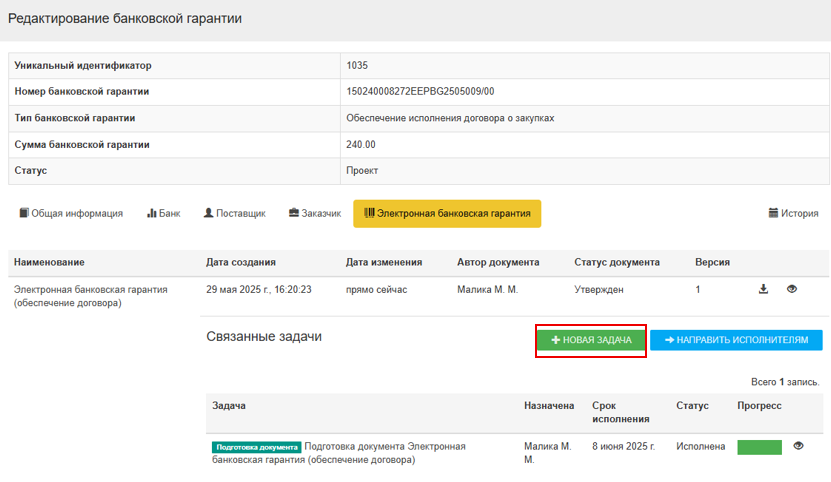Go to the Заказчик tab

click(x=315, y=213)
